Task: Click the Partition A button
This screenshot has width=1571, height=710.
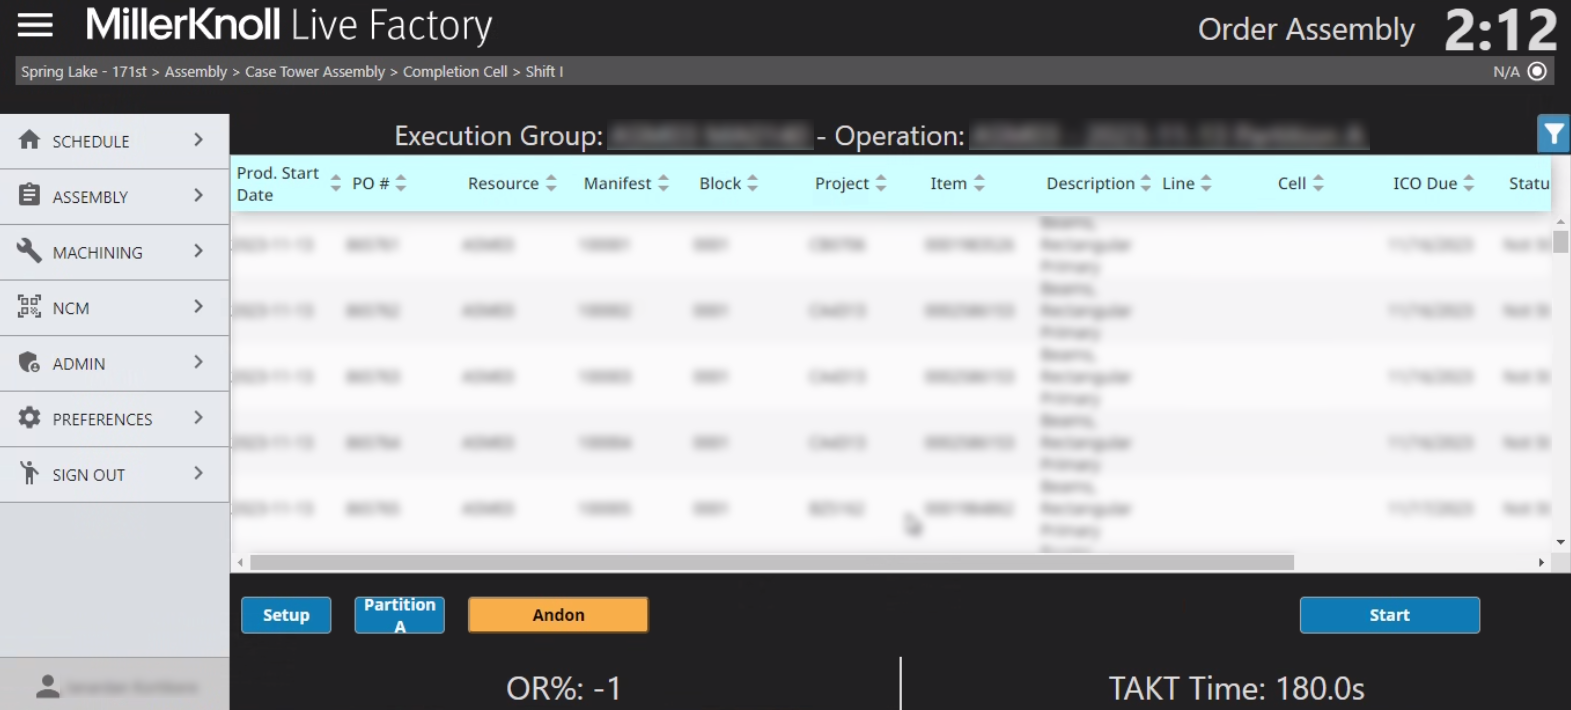Action: (x=399, y=615)
